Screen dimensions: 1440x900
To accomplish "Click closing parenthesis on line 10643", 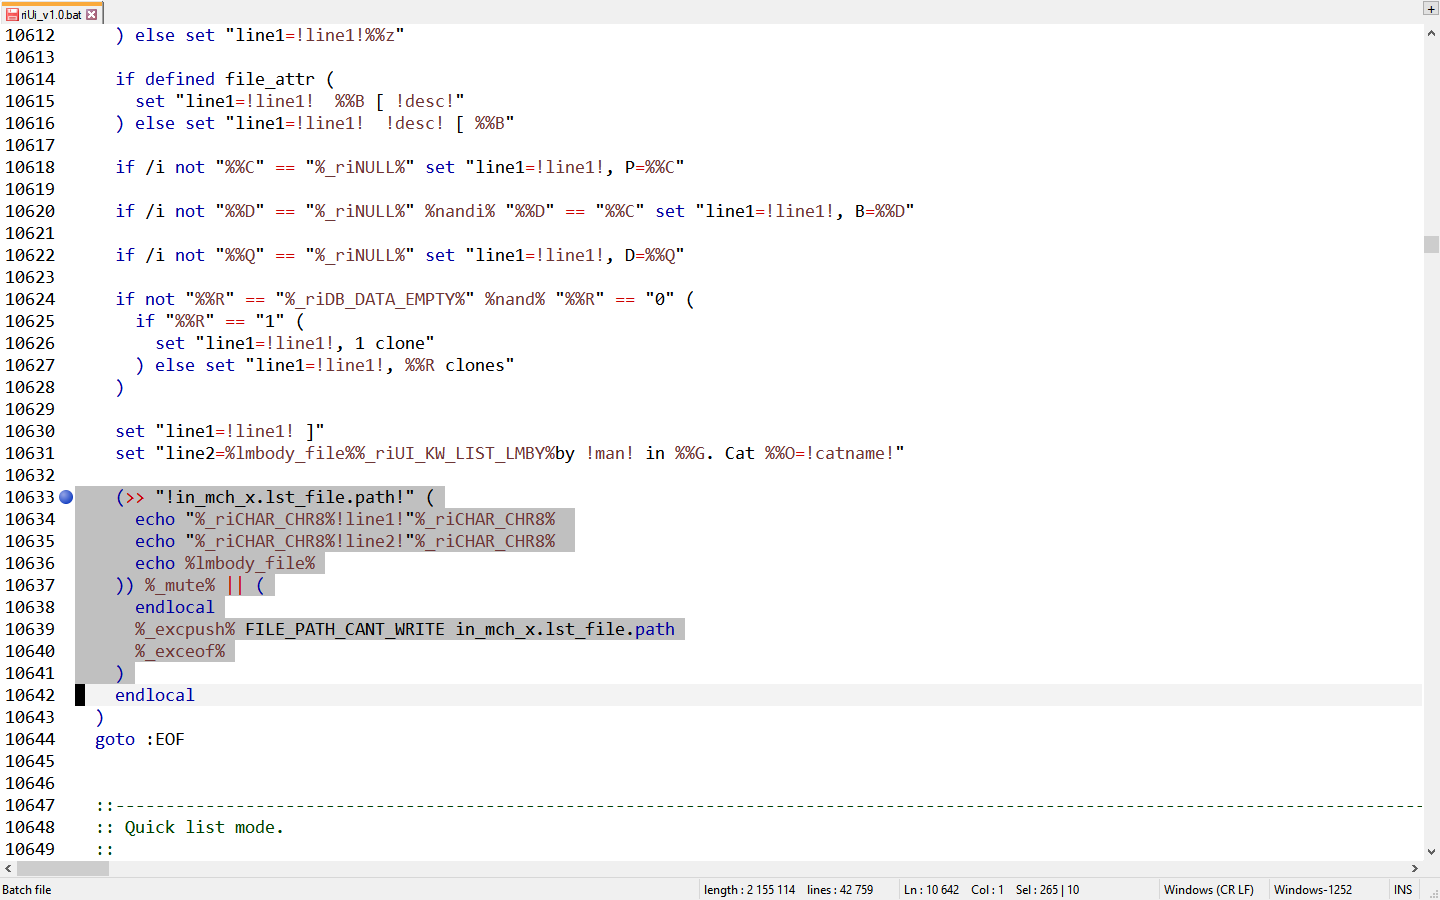I will (100, 717).
